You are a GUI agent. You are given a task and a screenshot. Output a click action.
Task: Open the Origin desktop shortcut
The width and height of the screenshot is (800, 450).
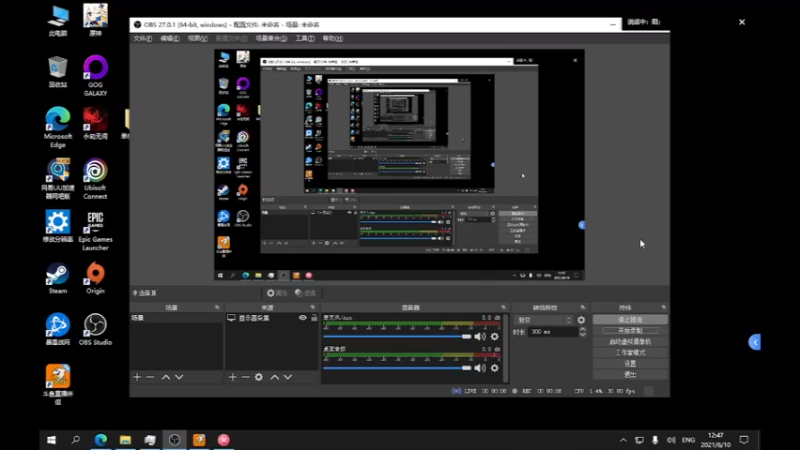coord(95,278)
